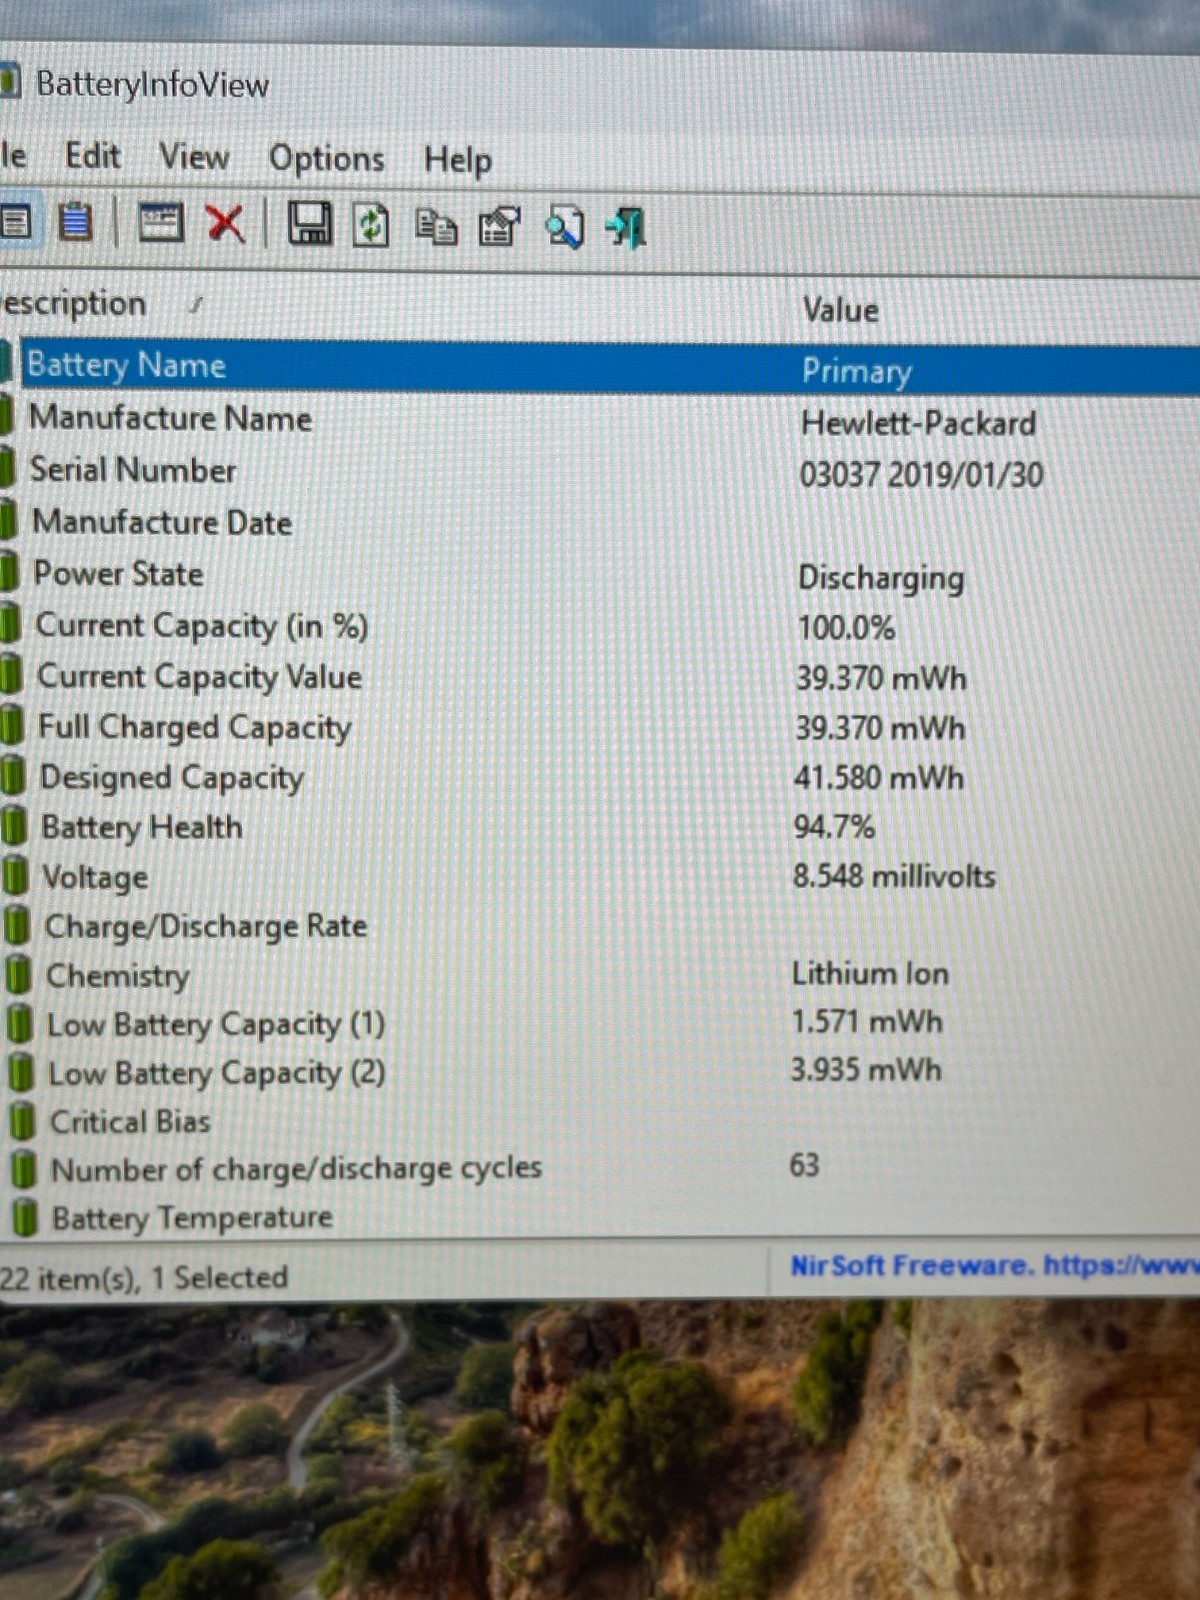Click the value 03037 2019/01/30
1200x1600 pixels.
[x=921, y=474]
